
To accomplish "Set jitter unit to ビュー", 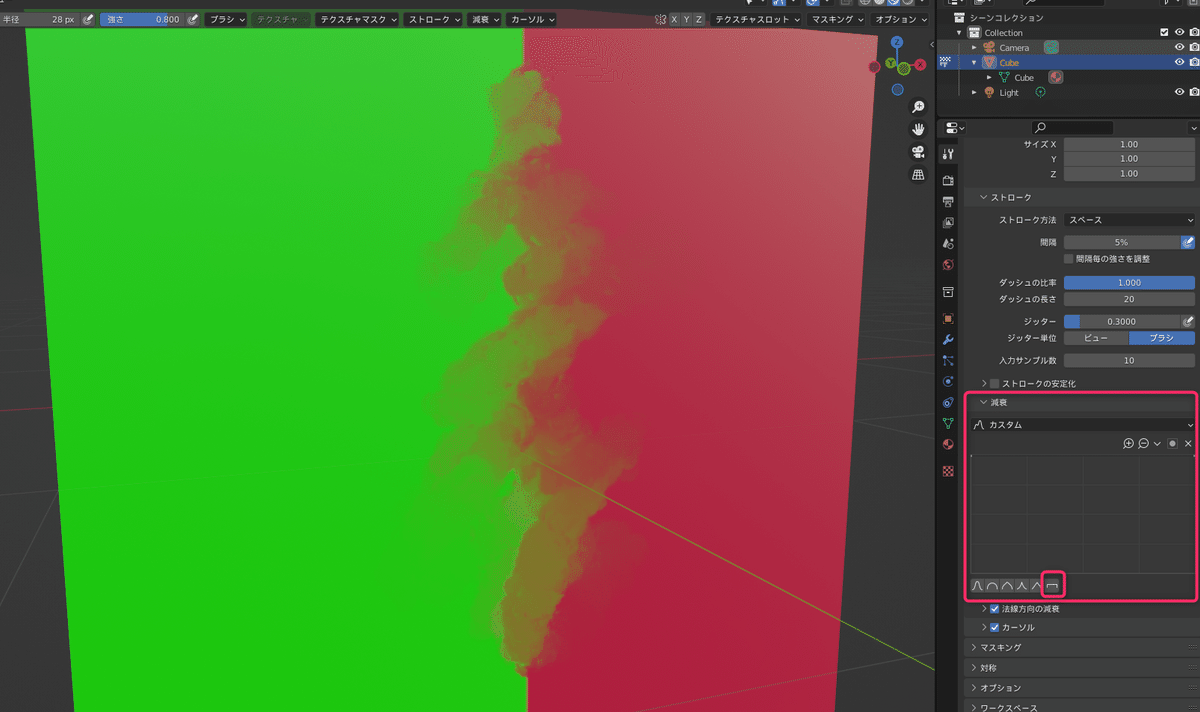I will (1096, 338).
